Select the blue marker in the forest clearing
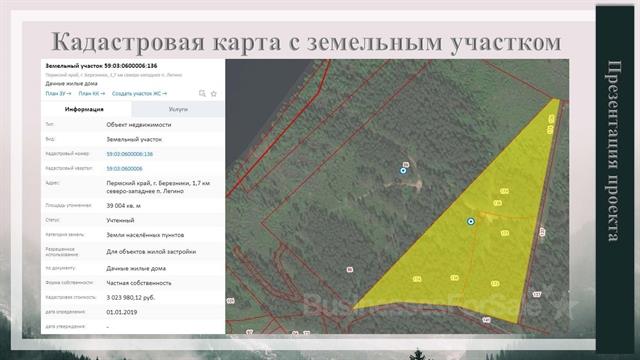The height and width of the screenshot is (360, 640). (403, 171)
